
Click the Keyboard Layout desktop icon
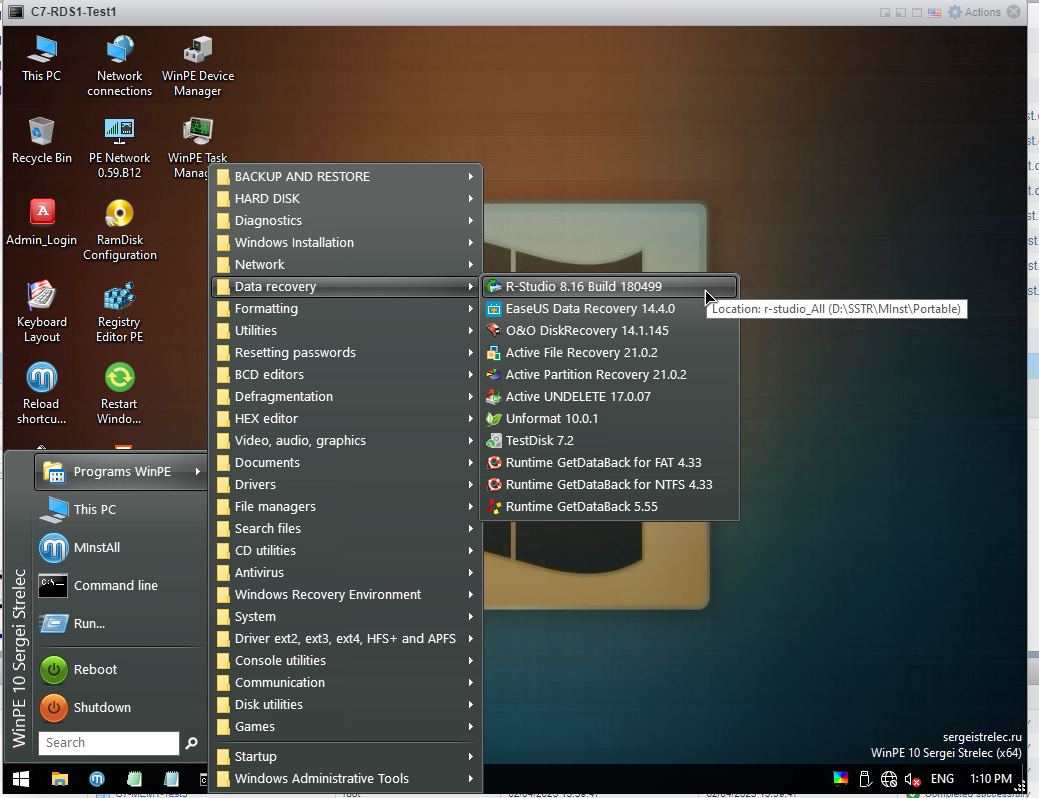coord(41,297)
